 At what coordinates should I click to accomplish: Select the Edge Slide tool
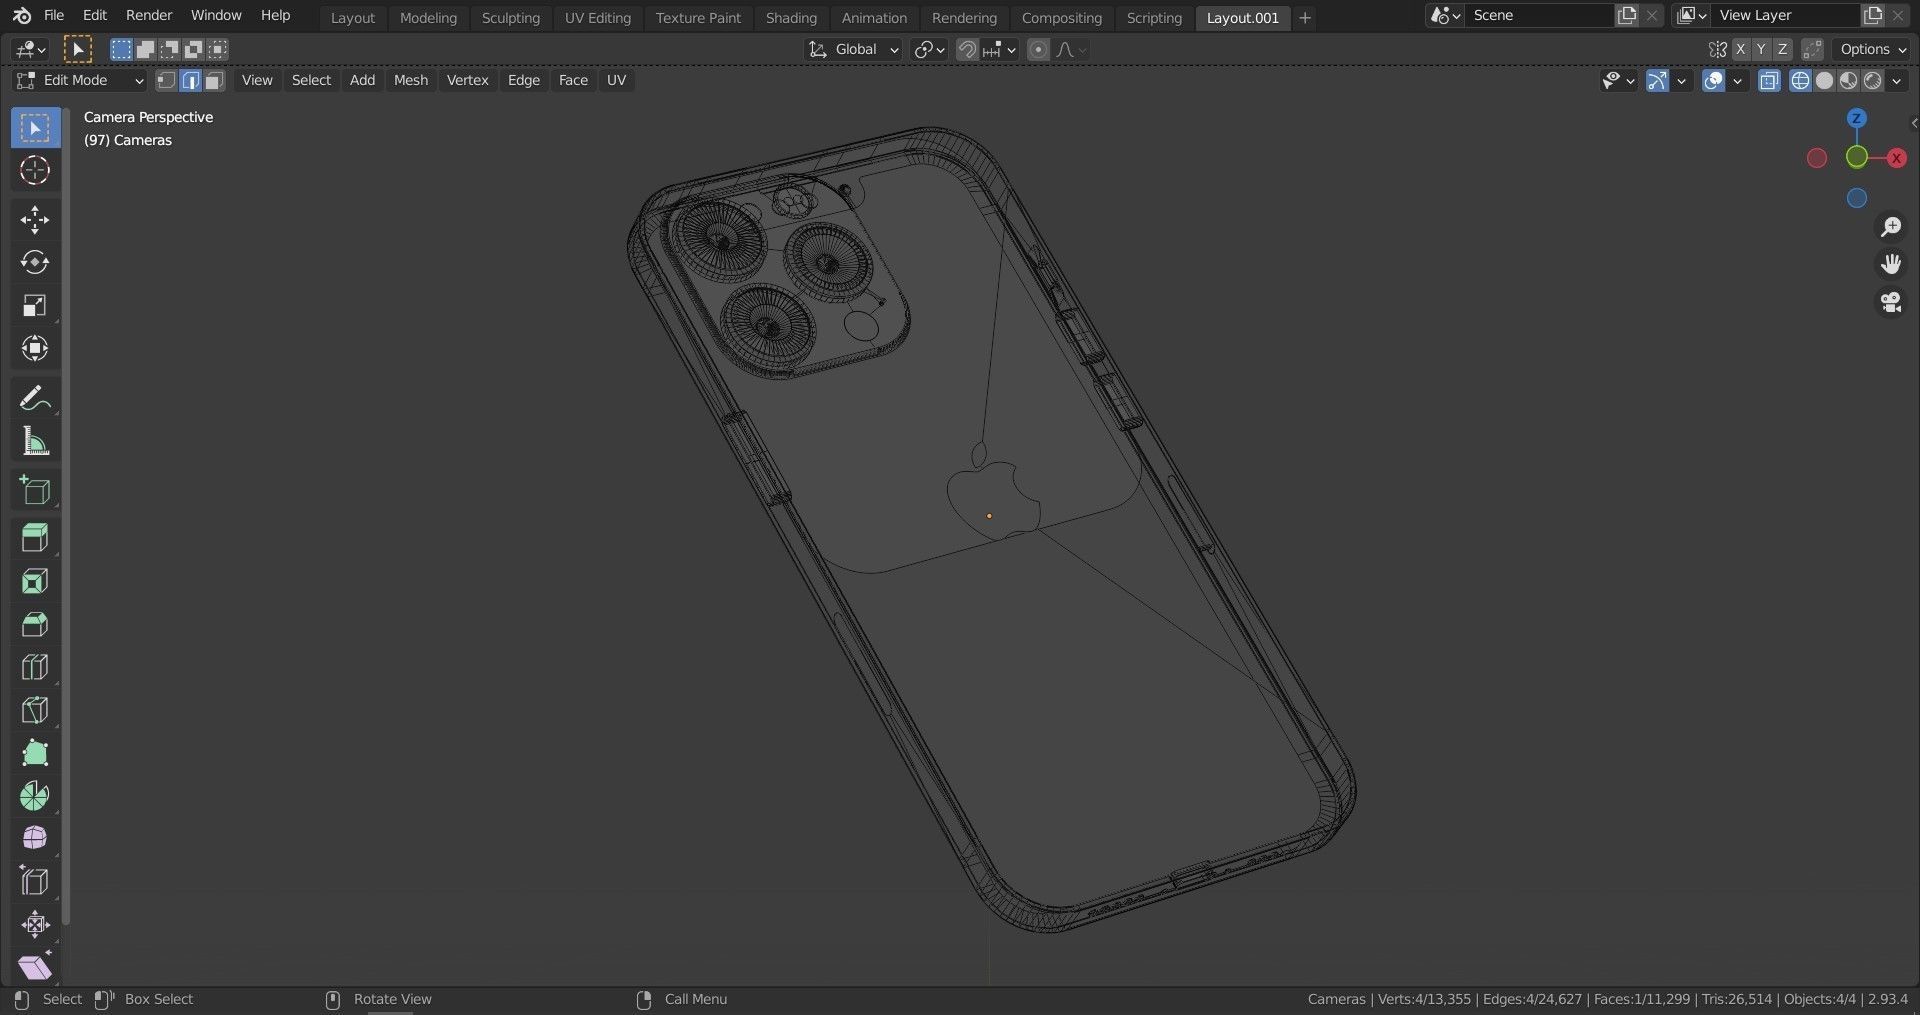pyautogui.click(x=35, y=881)
